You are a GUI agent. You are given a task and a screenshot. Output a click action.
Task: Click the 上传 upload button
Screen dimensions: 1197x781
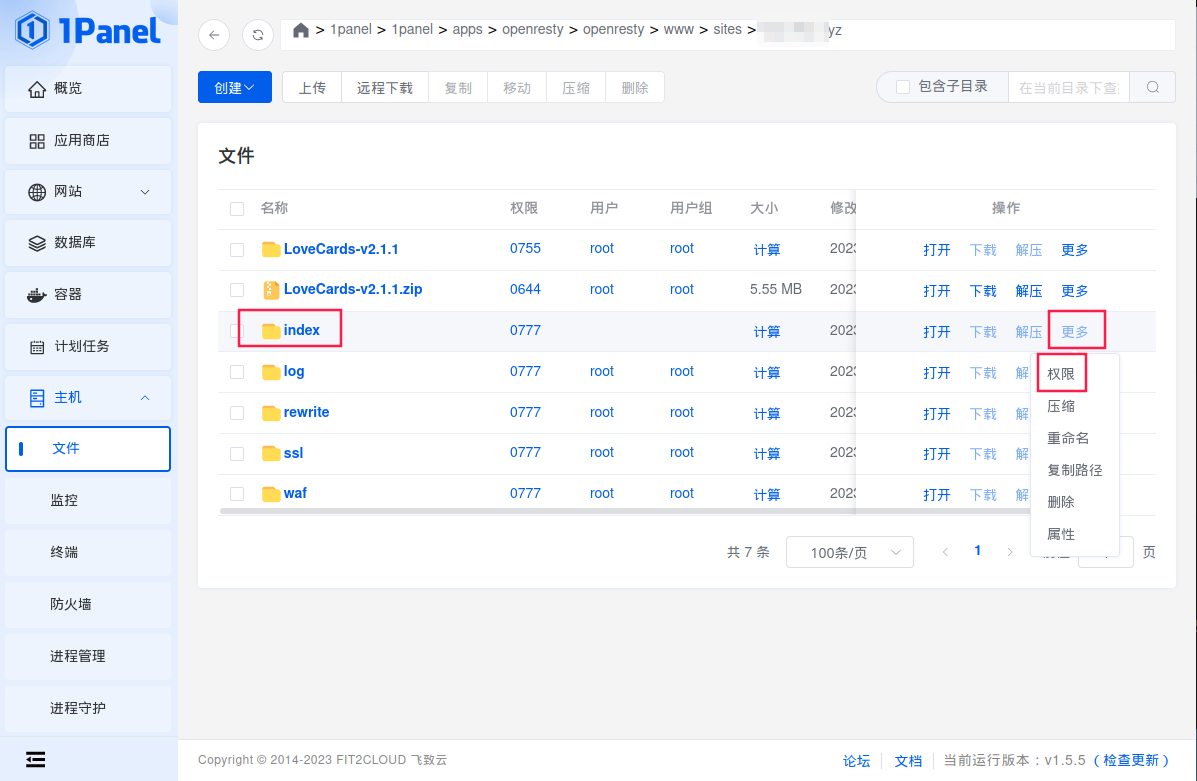pos(312,87)
